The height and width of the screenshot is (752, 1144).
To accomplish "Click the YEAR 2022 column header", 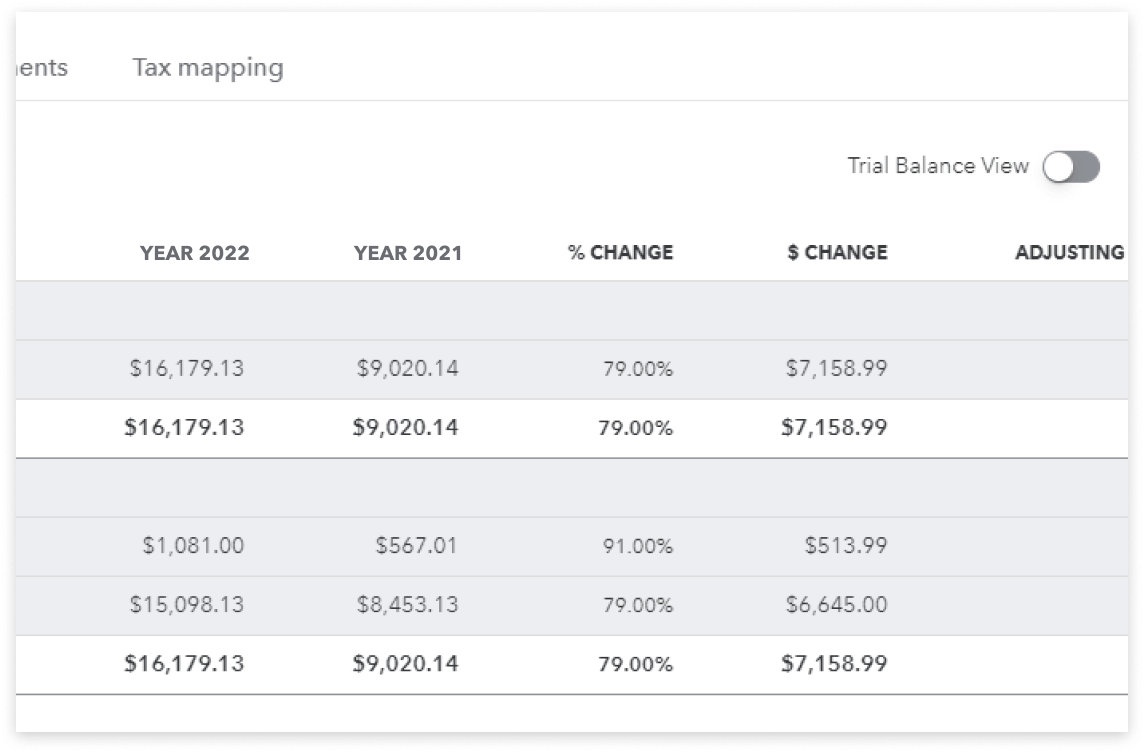I will 194,253.
